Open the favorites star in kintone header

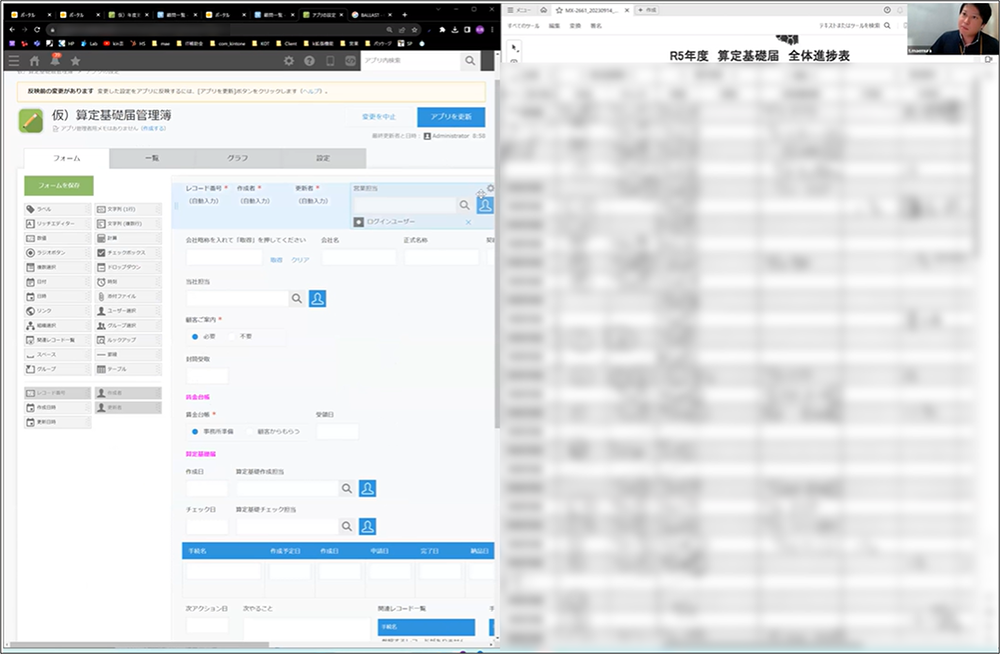tap(75, 61)
